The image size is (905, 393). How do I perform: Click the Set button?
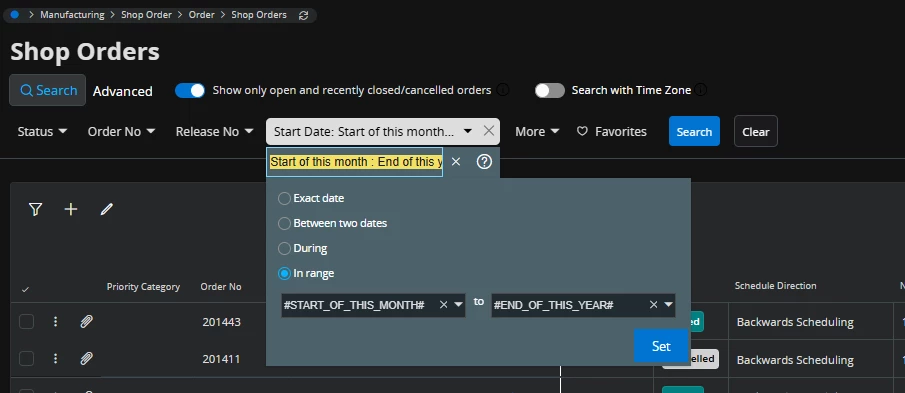click(x=661, y=346)
